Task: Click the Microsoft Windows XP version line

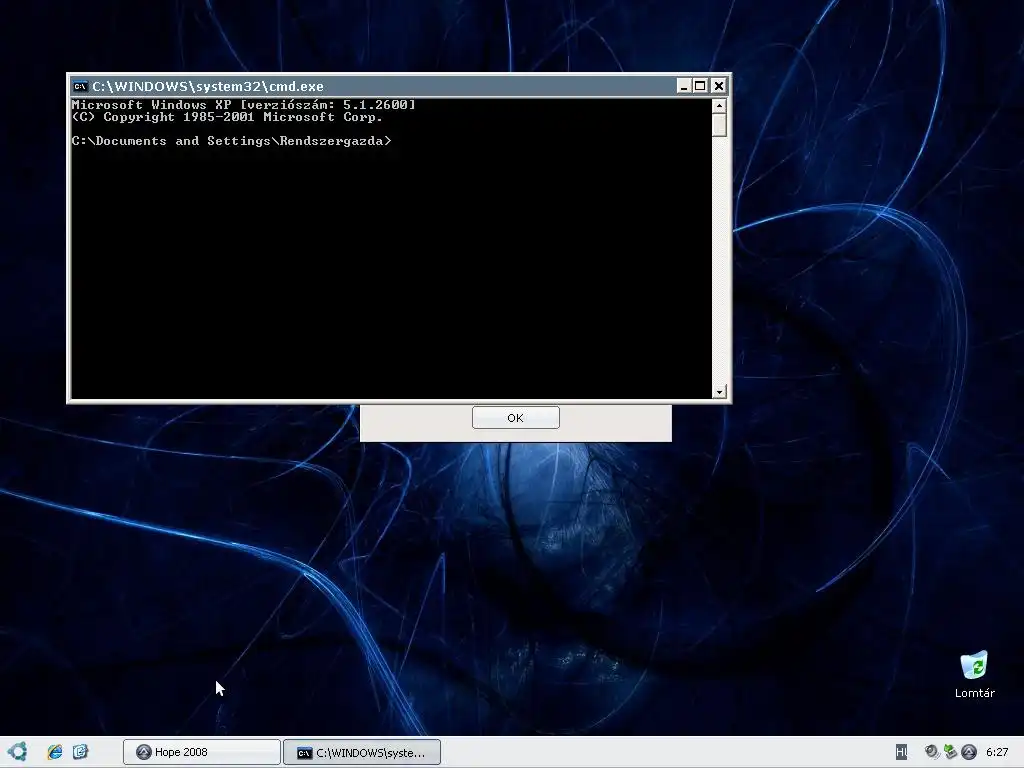Action: [x=244, y=104]
